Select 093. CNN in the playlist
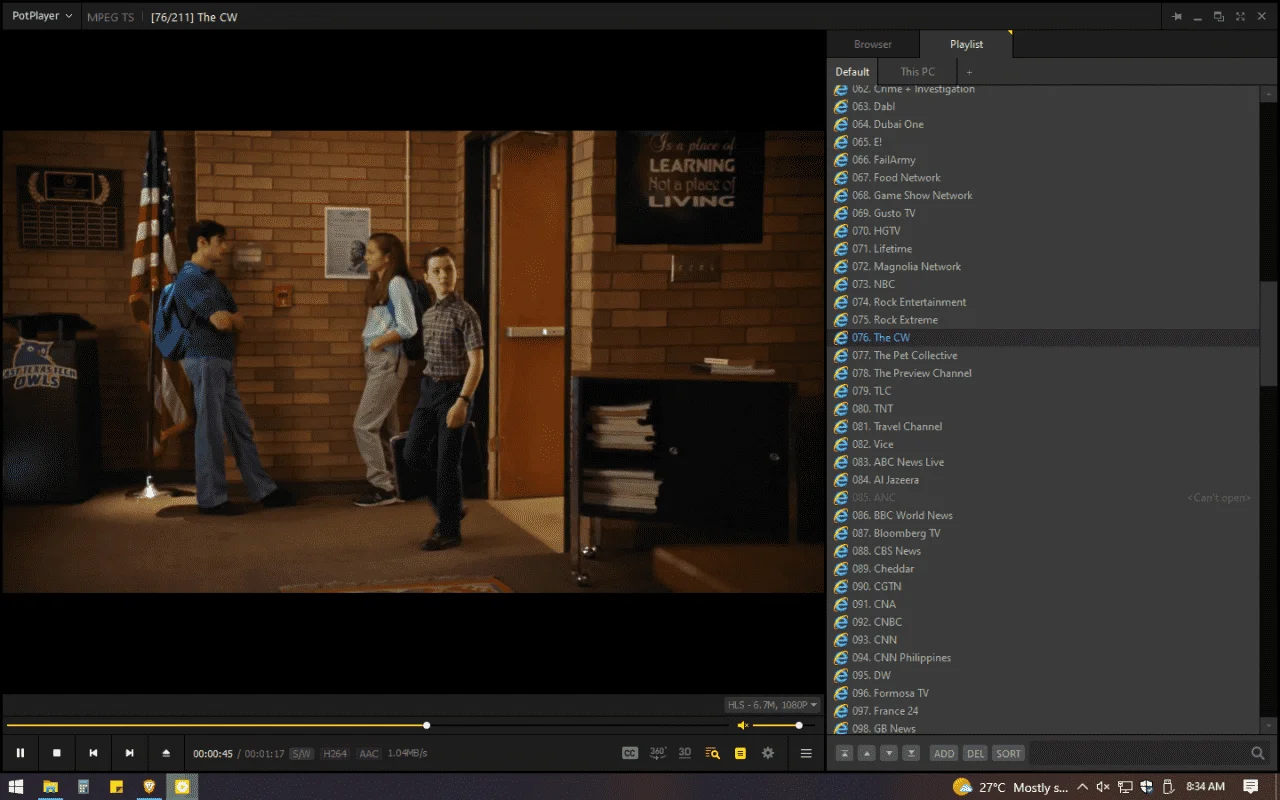Screen dimensions: 1280x800 point(1043,640)
